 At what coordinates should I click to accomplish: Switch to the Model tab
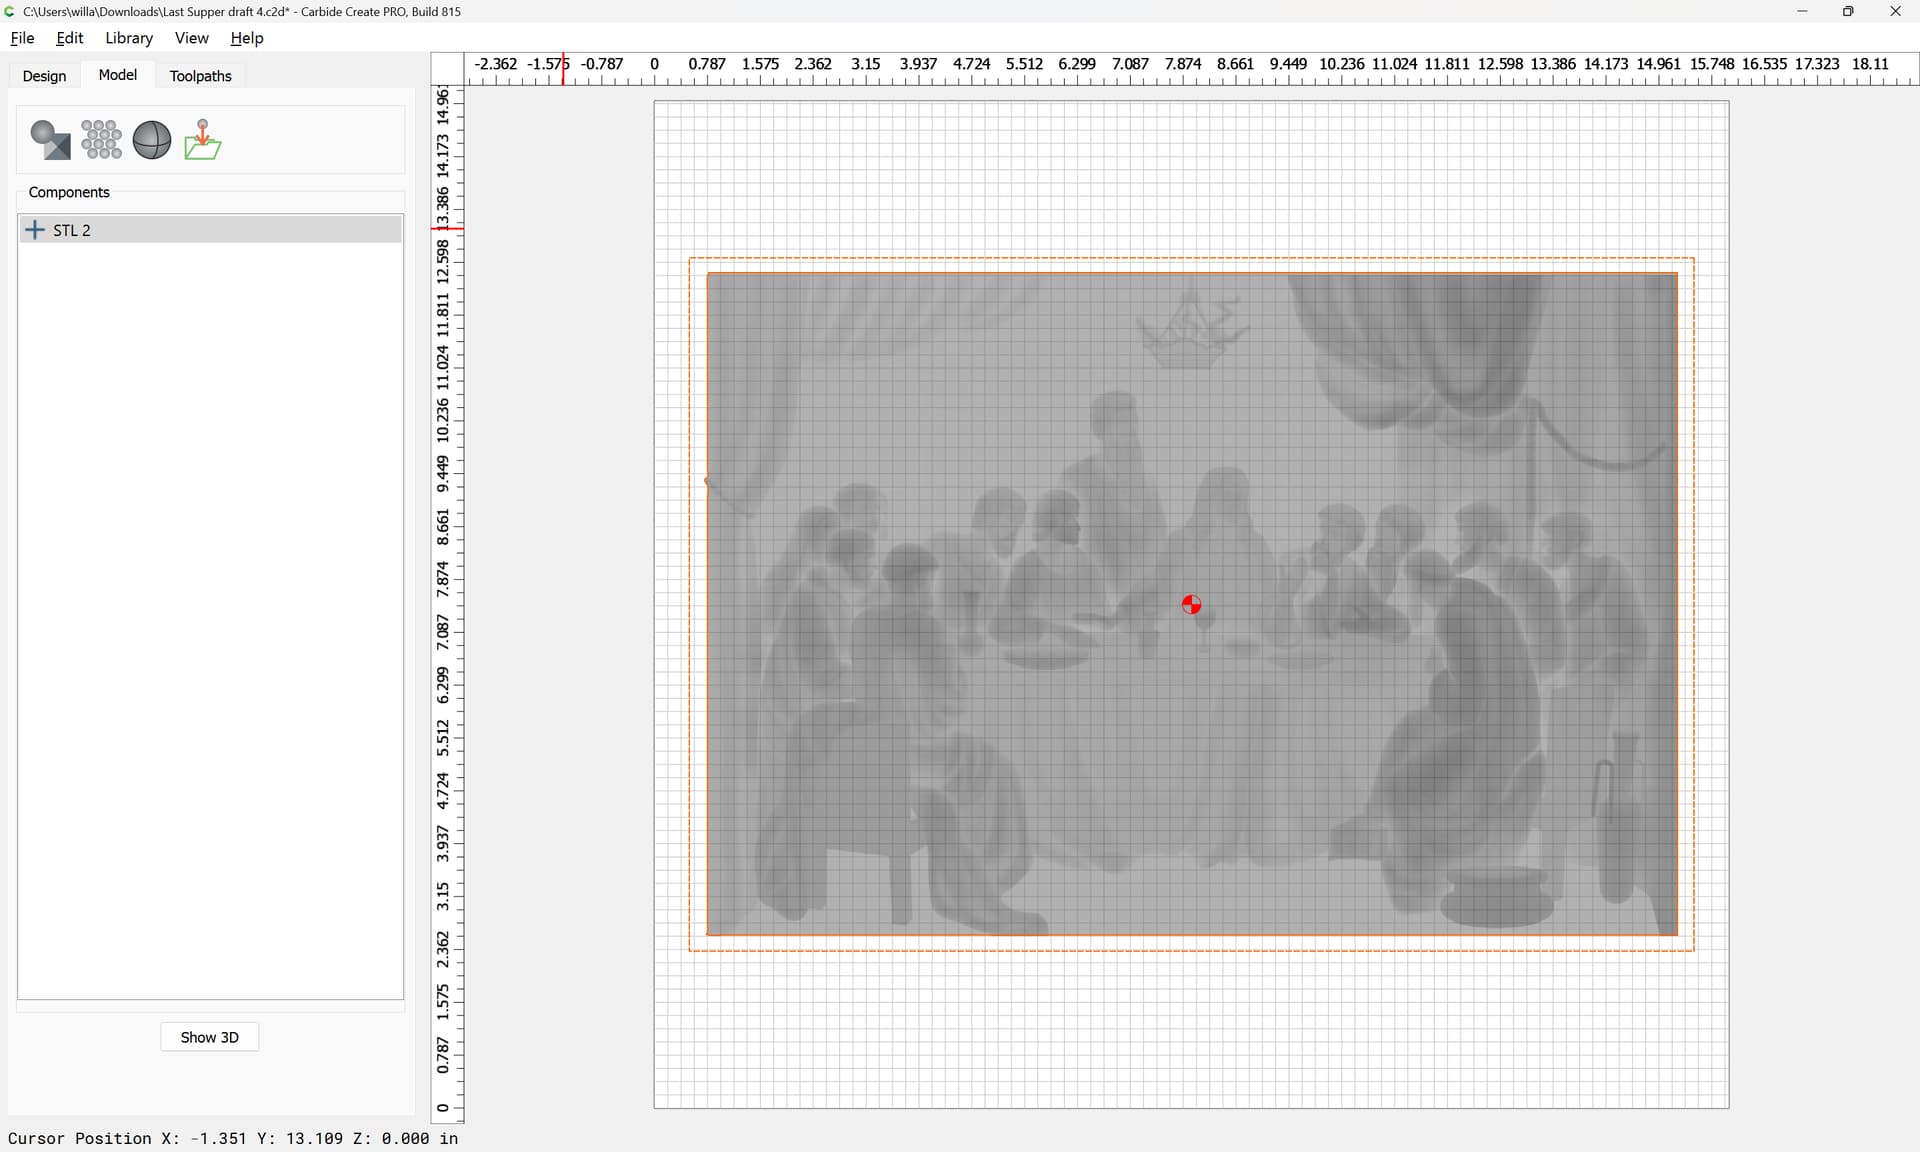coord(118,75)
